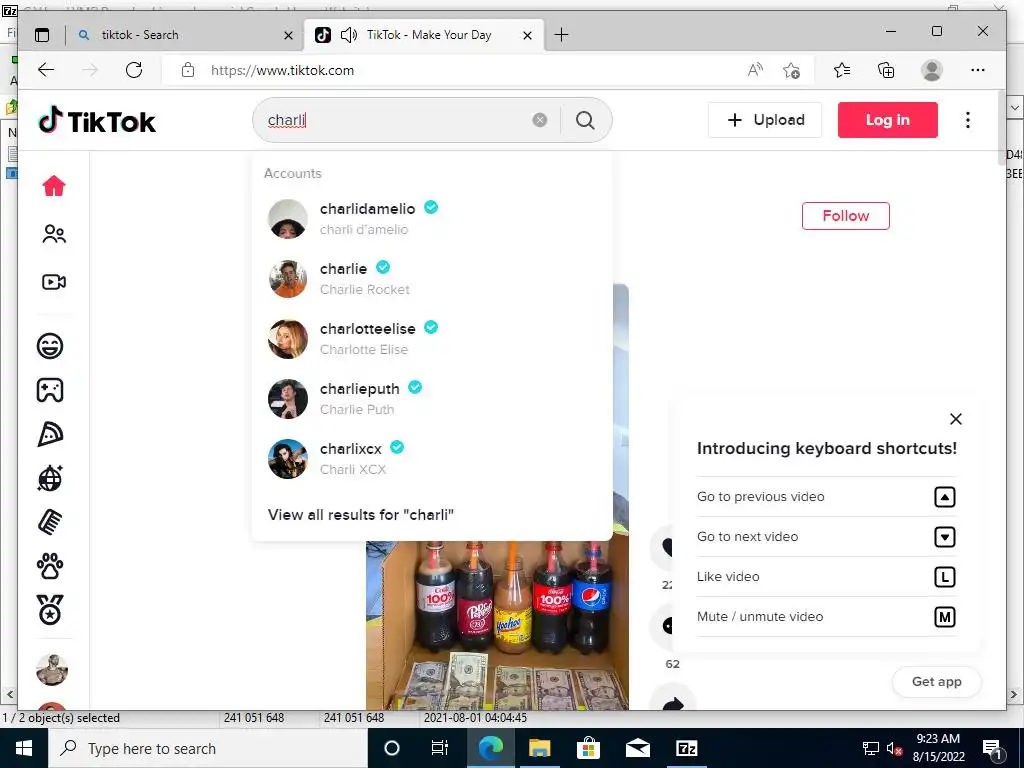Open the 7-Zip app on the taskbar
The width and height of the screenshot is (1024, 768).
point(686,748)
